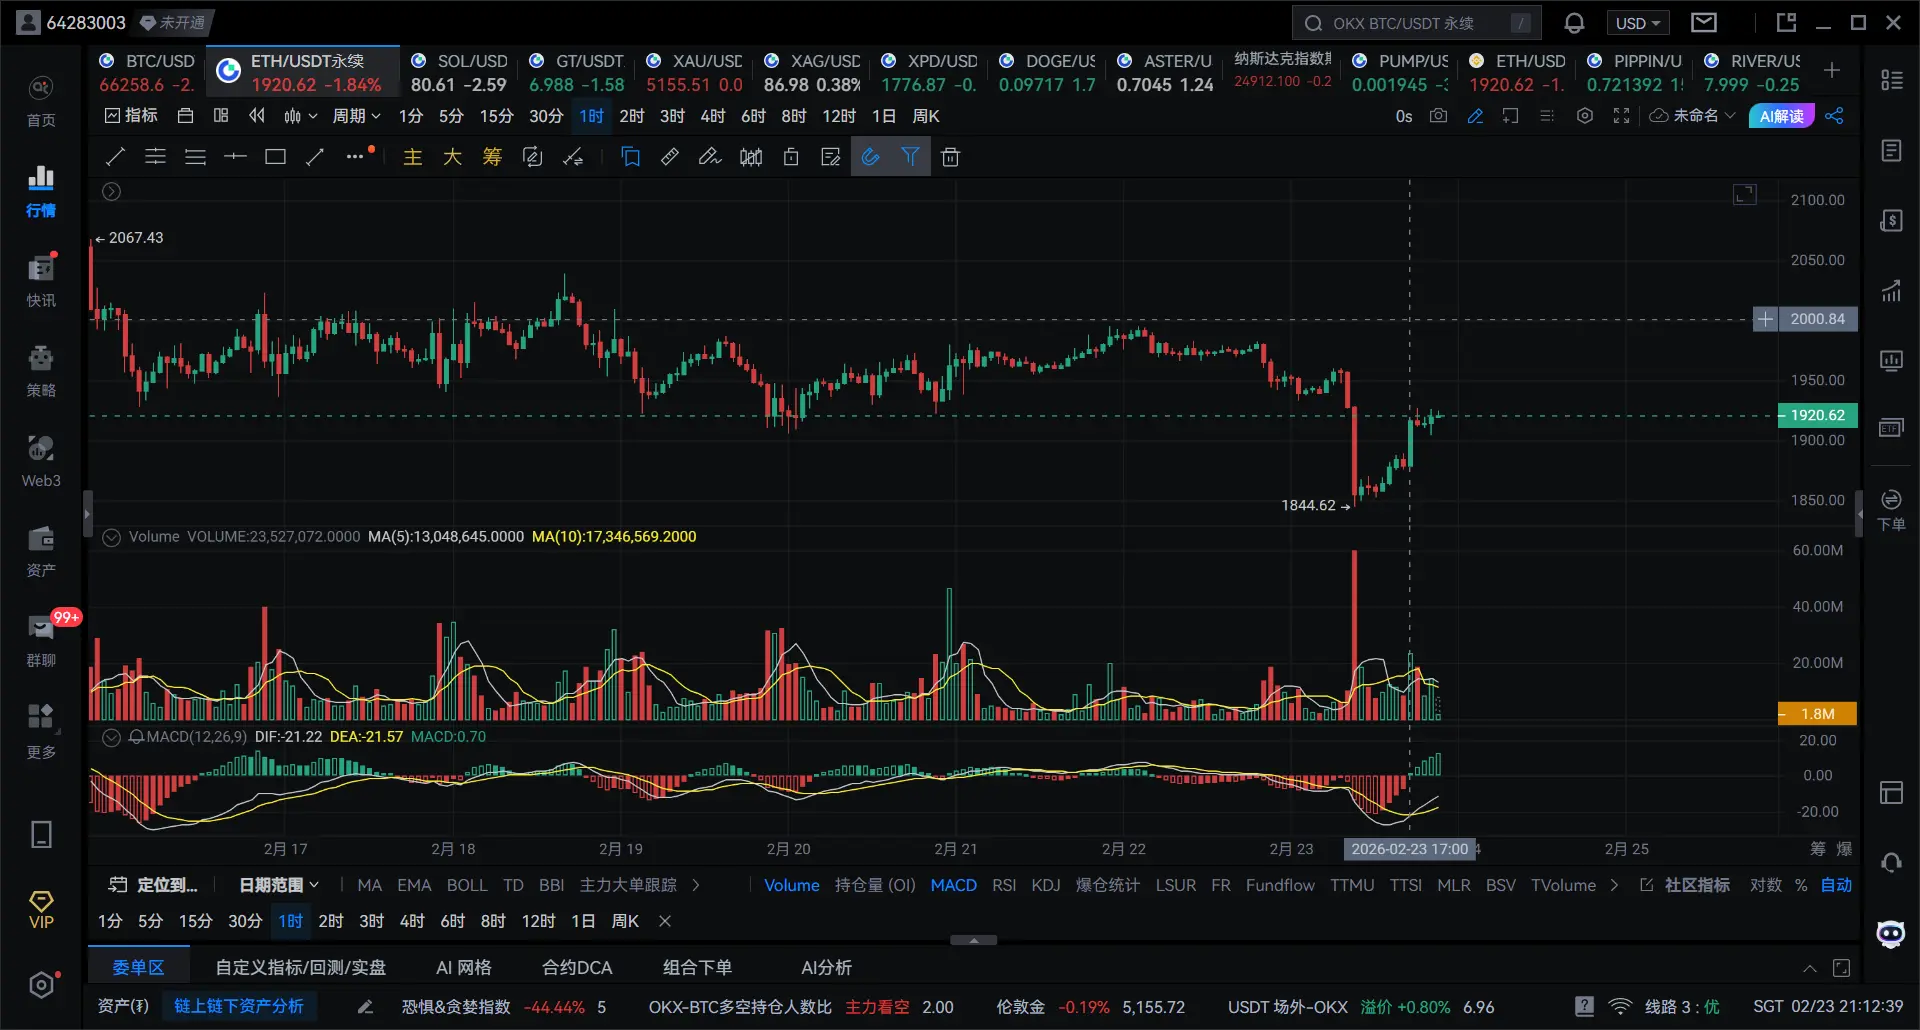
Task: Open the 指标 indicators button
Action: pyautogui.click(x=131, y=116)
